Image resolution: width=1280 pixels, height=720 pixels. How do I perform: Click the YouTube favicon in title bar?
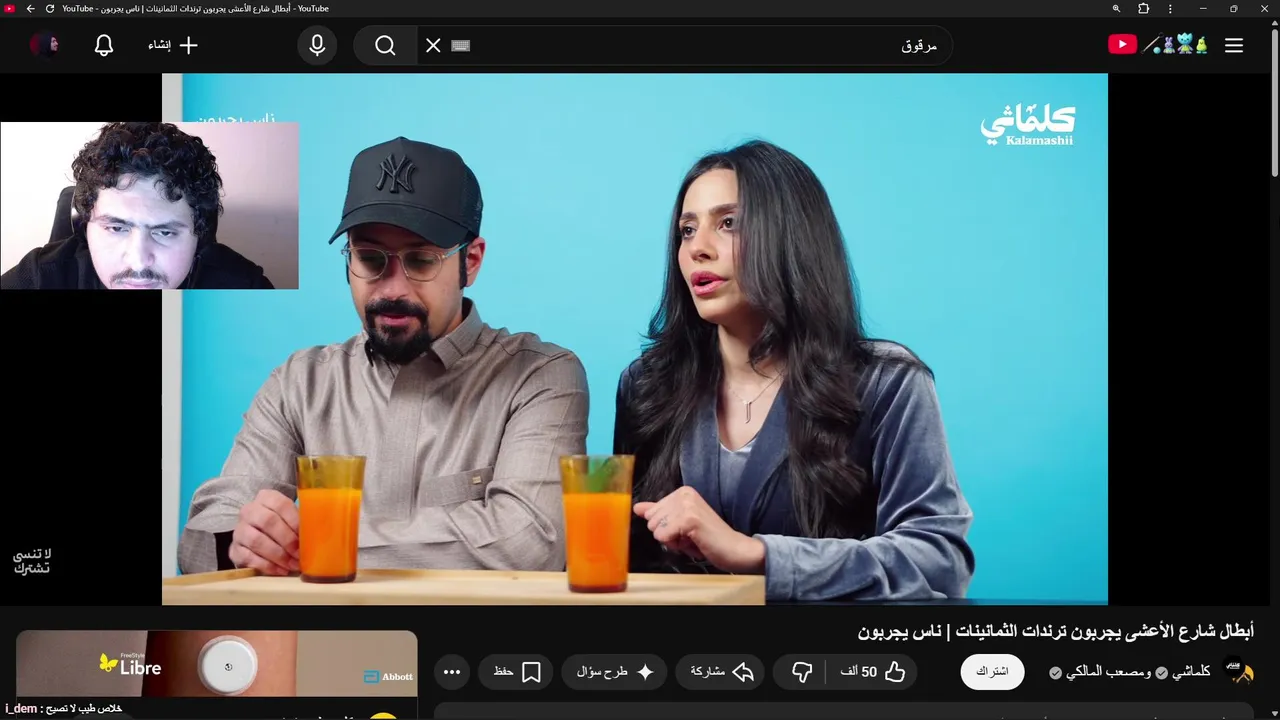point(10,9)
